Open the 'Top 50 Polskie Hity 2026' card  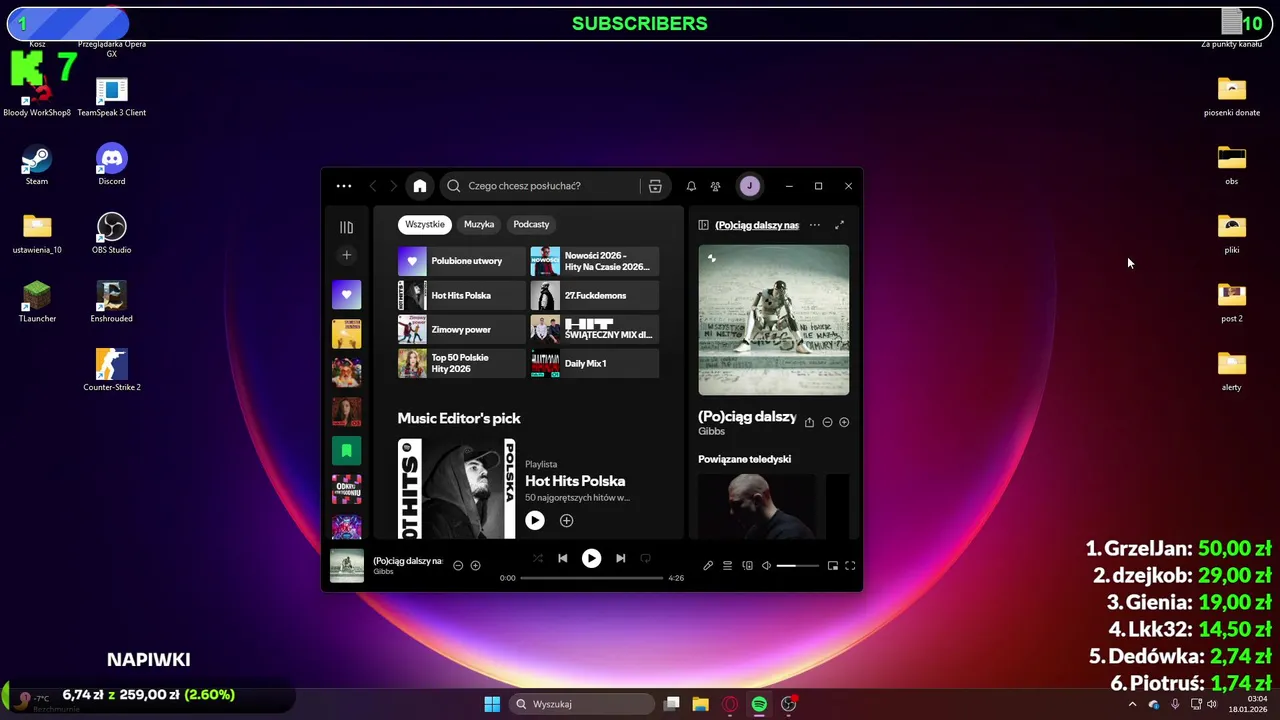pos(462,363)
